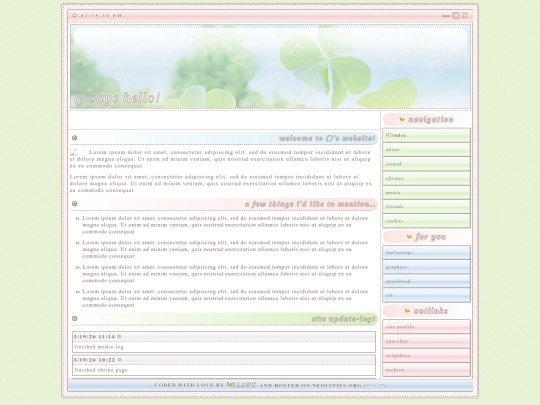Open the guestbook link
The height and width of the screenshot is (405, 540).
point(426,281)
